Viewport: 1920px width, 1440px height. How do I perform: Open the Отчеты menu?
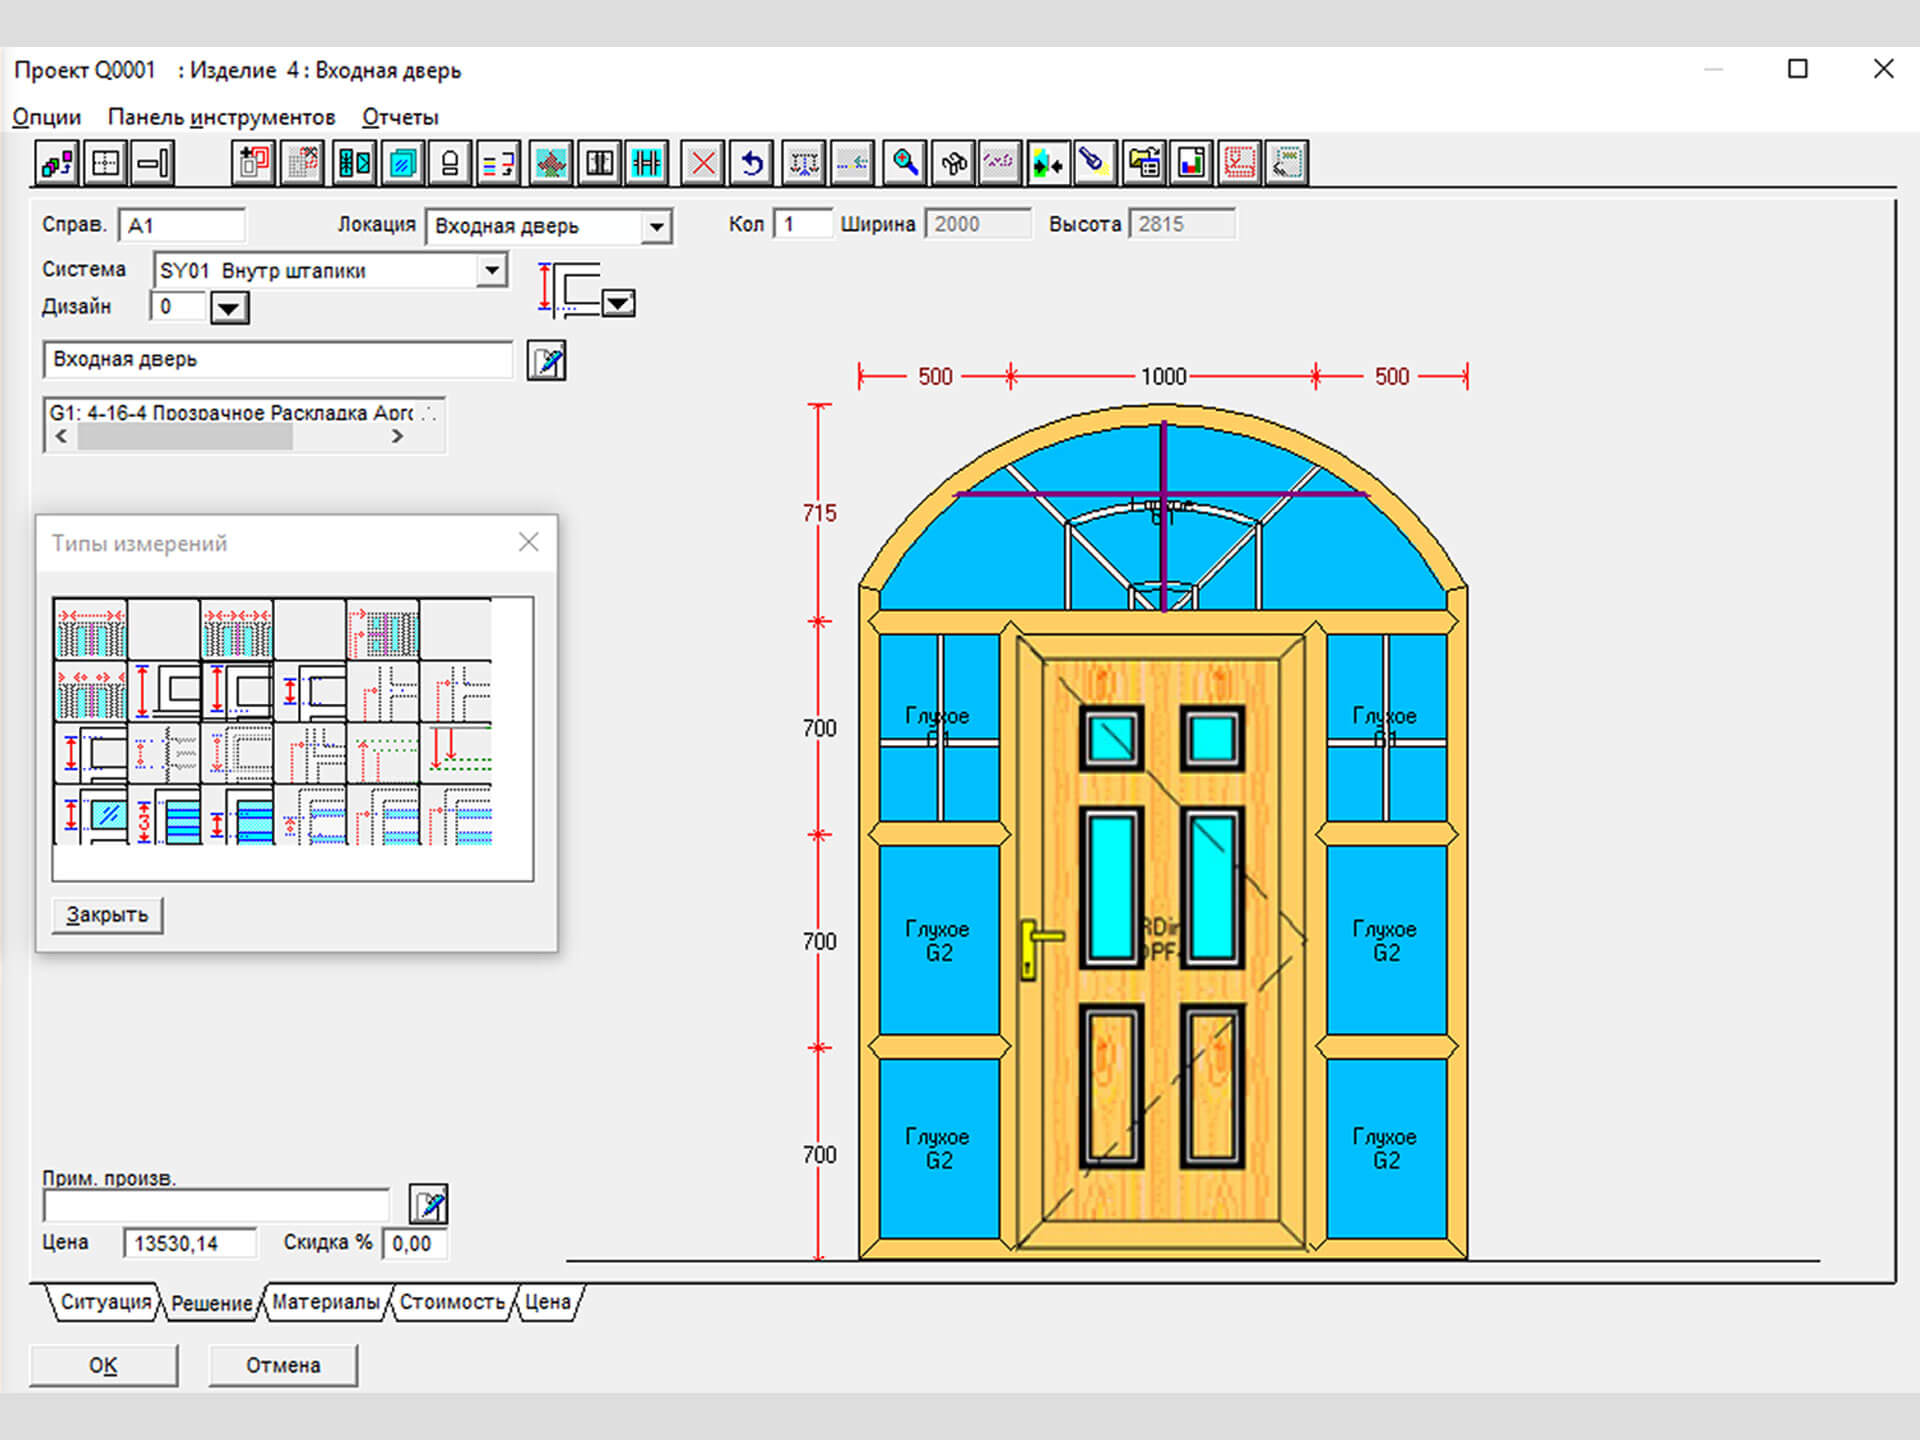pos(400,117)
